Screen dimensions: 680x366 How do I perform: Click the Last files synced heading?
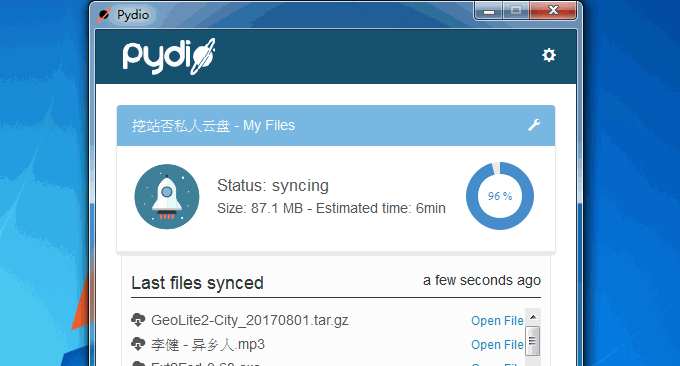coord(197,283)
